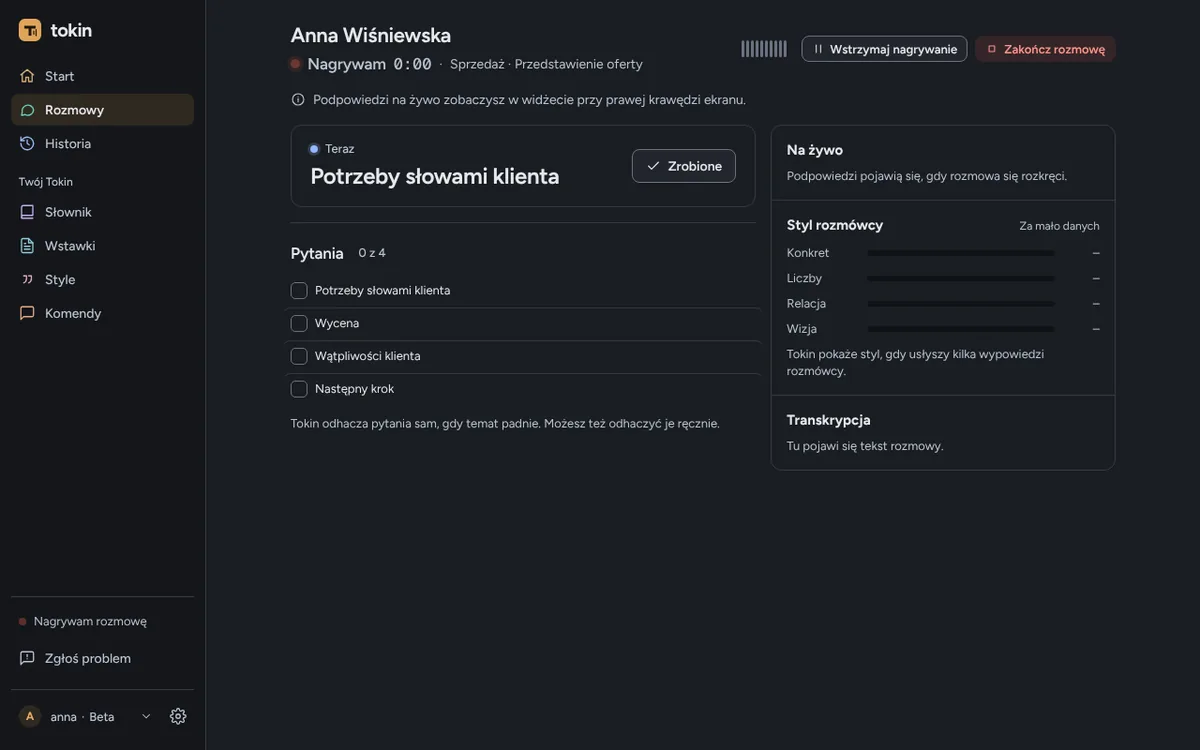Check the Wątpliwości klienta checkbox
1200x750 pixels.
pyautogui.click(x=299, y=356)
